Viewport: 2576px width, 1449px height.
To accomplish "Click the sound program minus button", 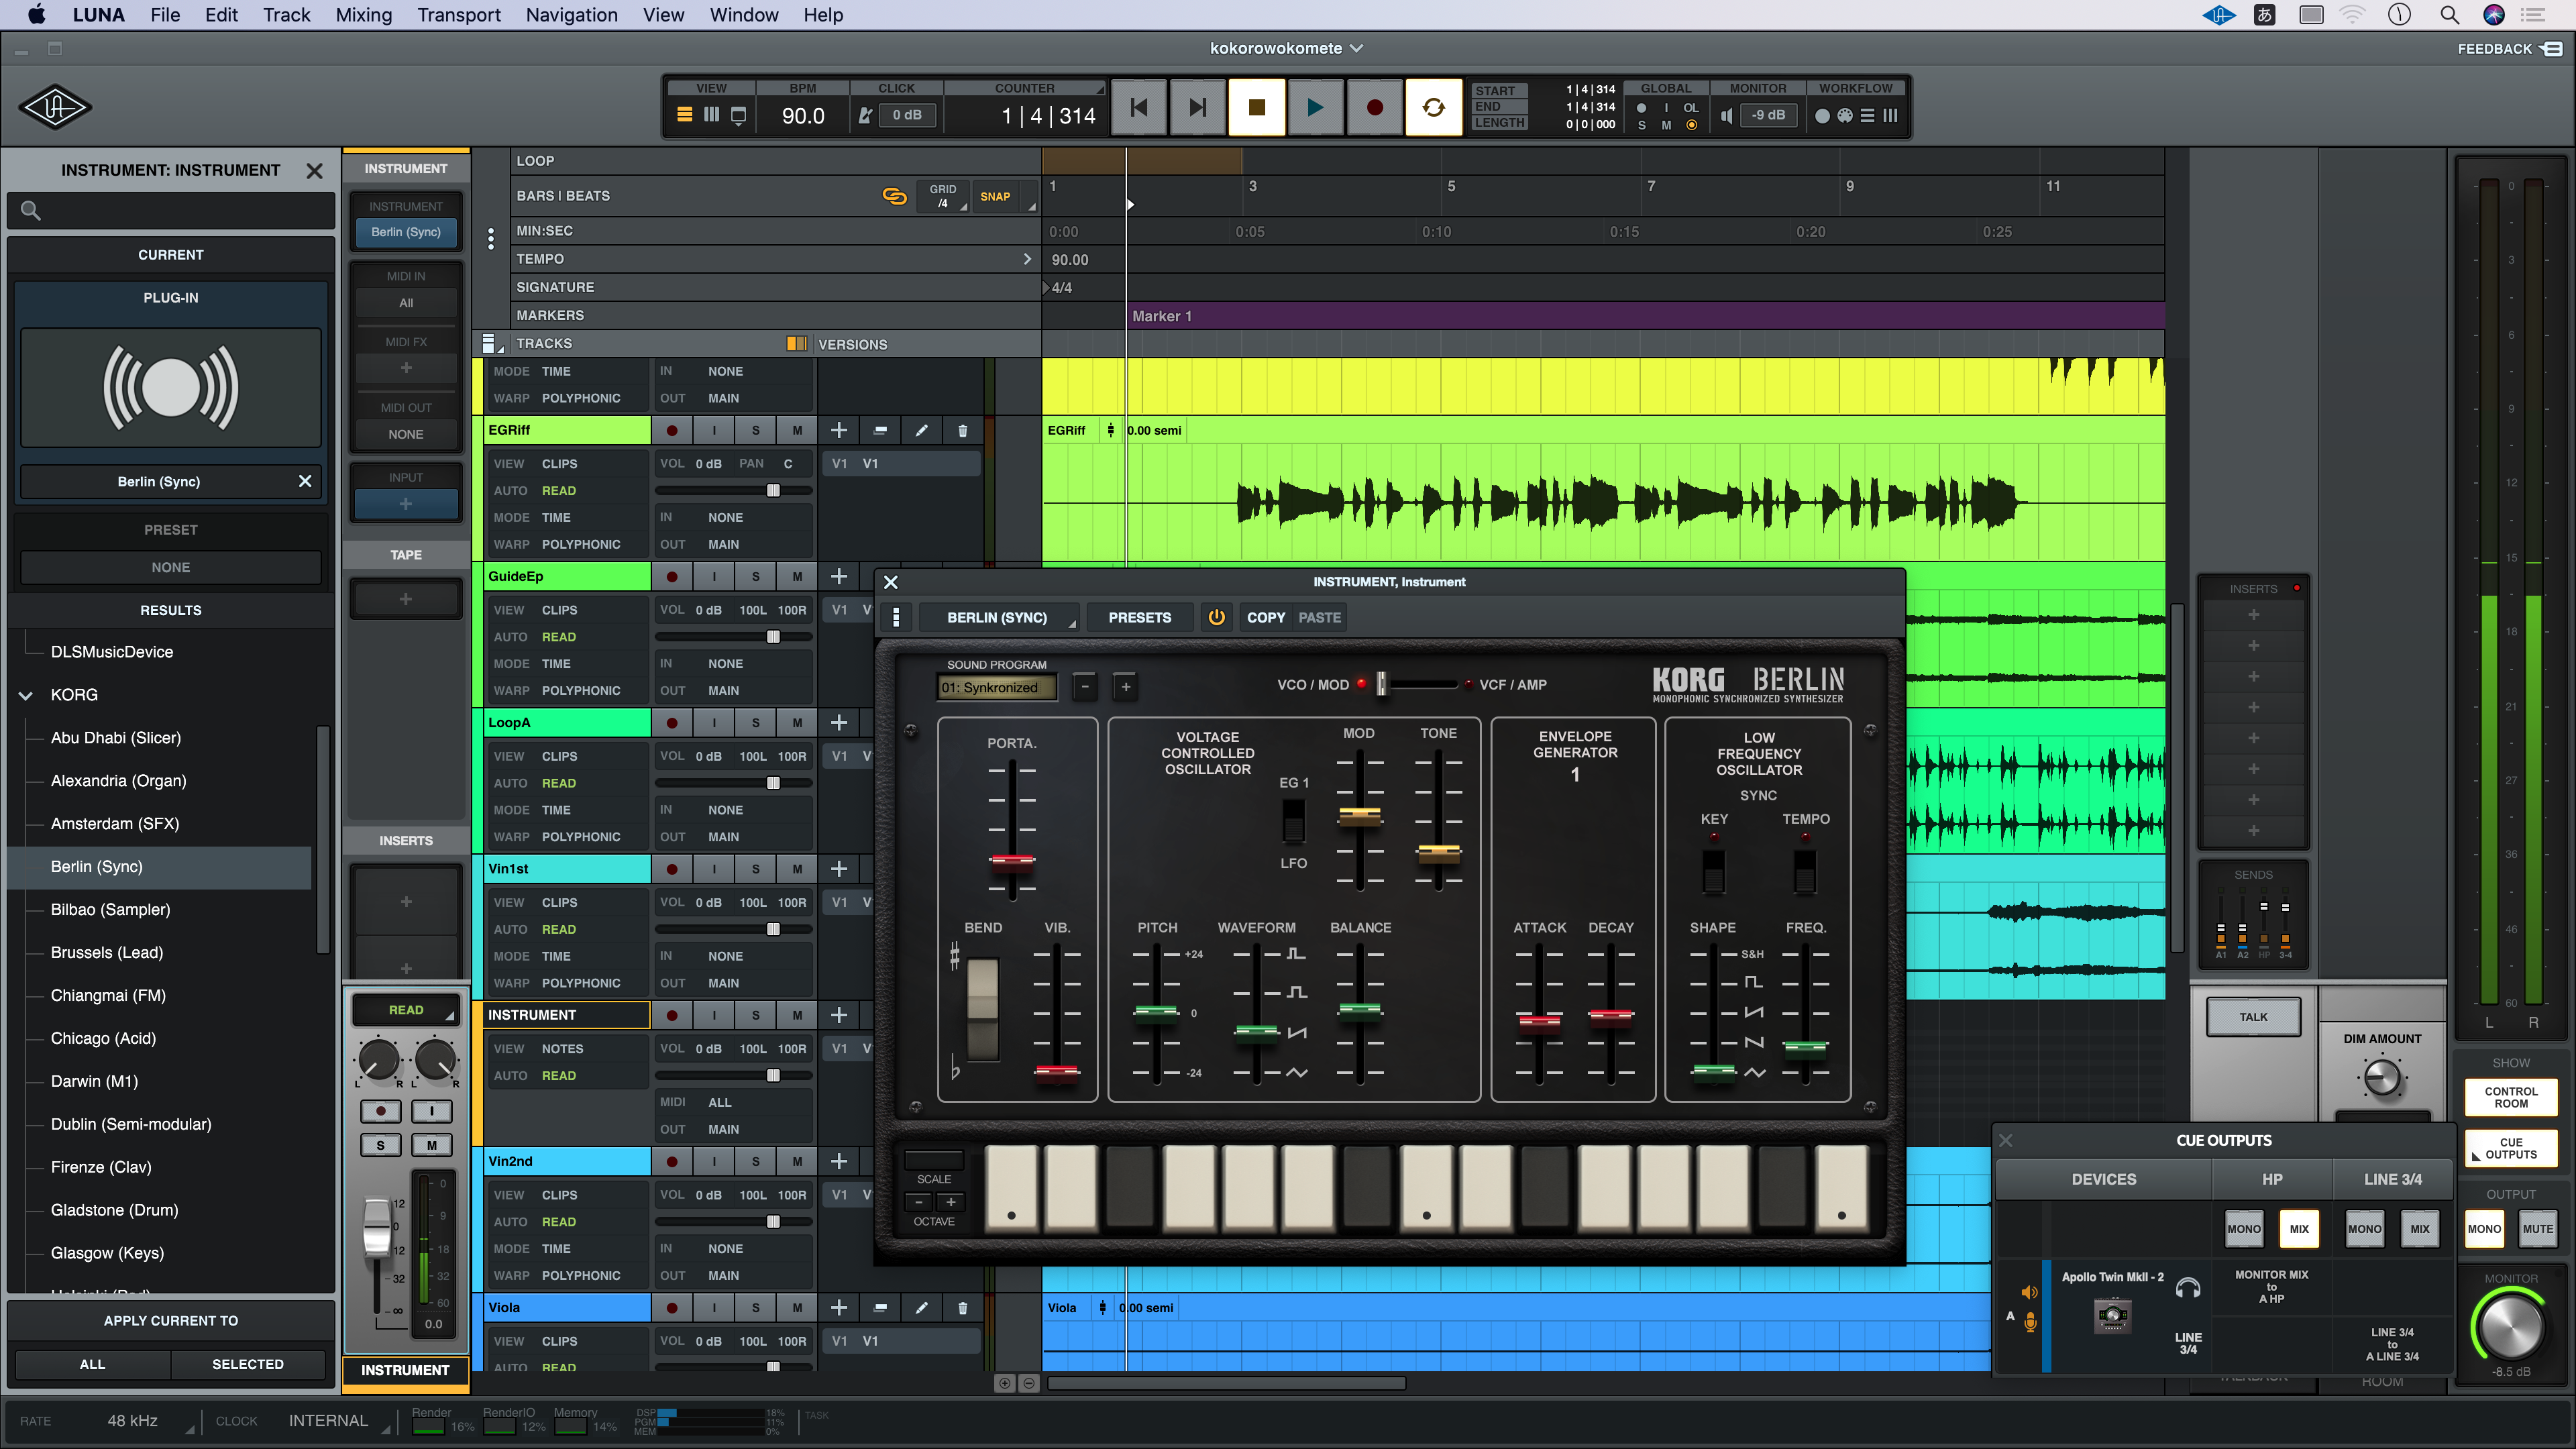I will [1085, 687].
